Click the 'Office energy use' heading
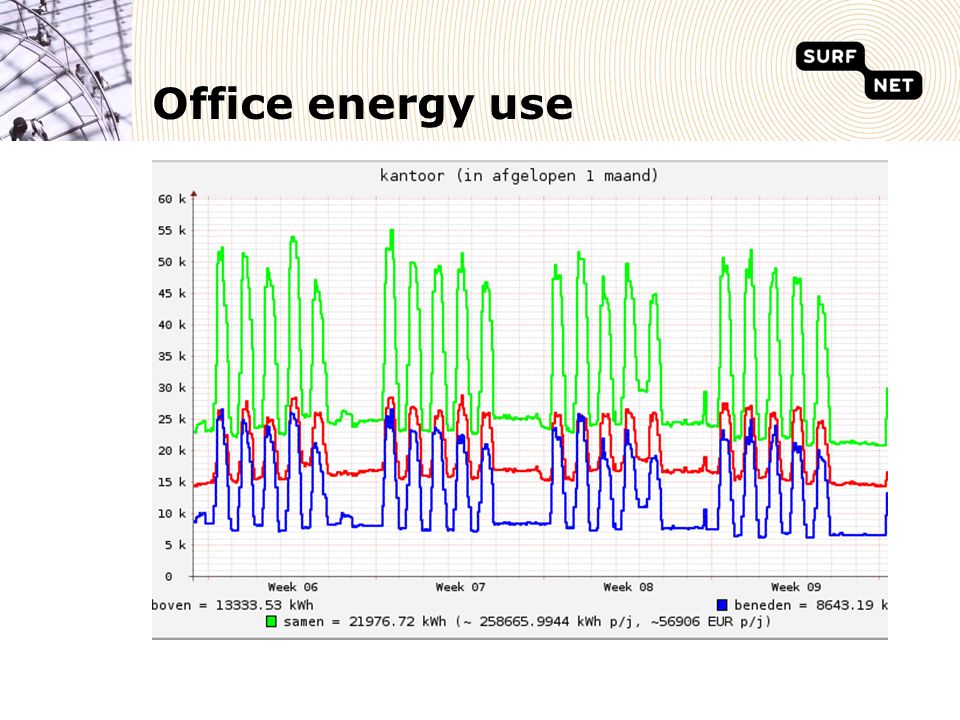Image resolution: width=960 pixels, height=720 pixels. [x=362, y=104]
